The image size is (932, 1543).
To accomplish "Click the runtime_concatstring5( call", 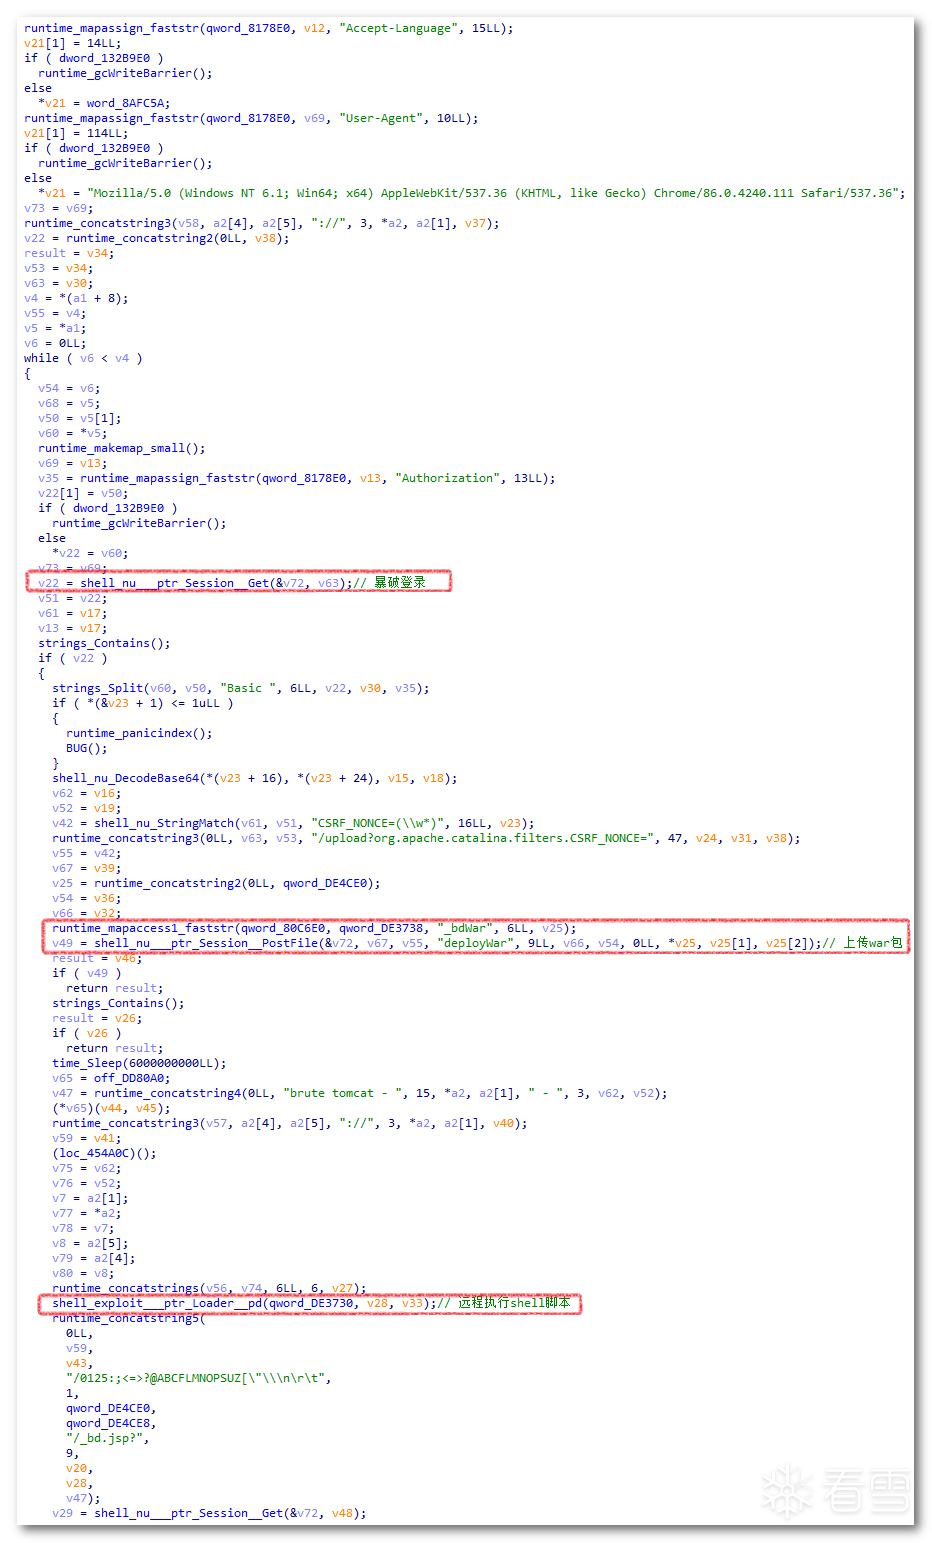I will [129, 1318].
